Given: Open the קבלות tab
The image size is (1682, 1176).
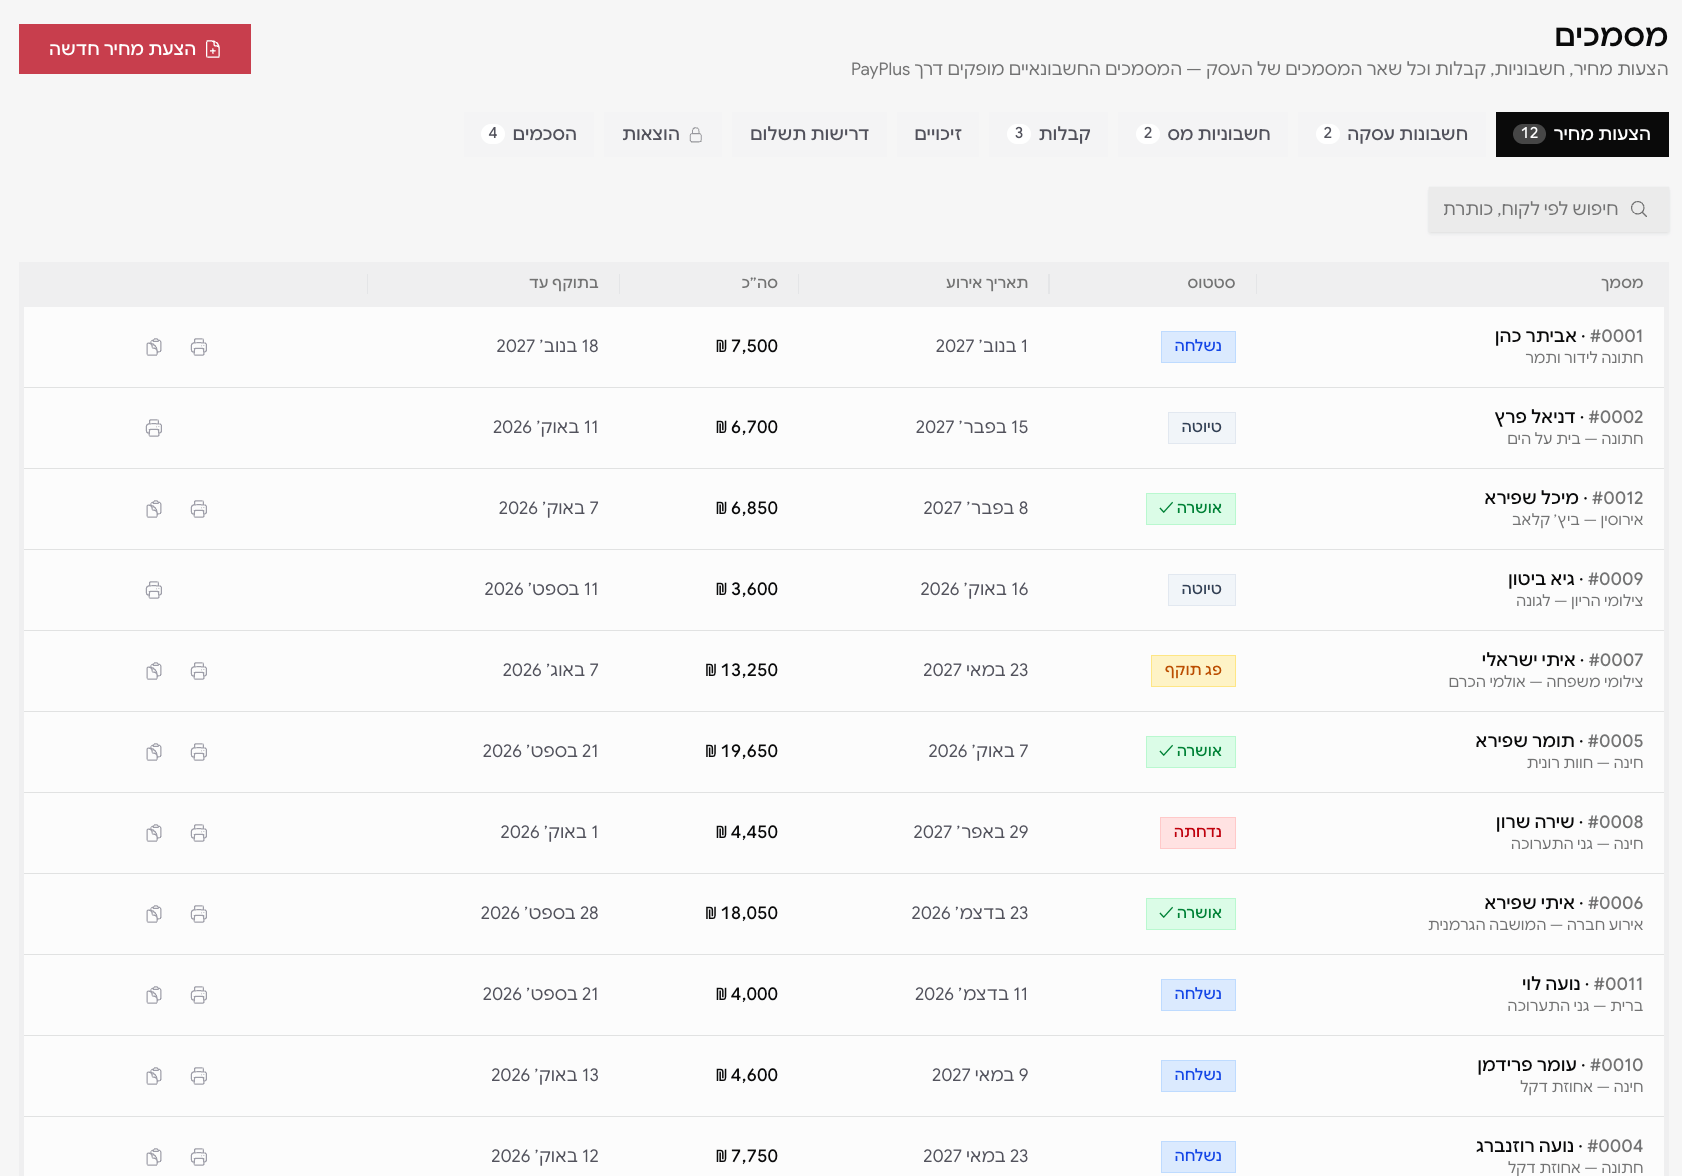Looking at the screenshot, I should tap(1050, 134).
